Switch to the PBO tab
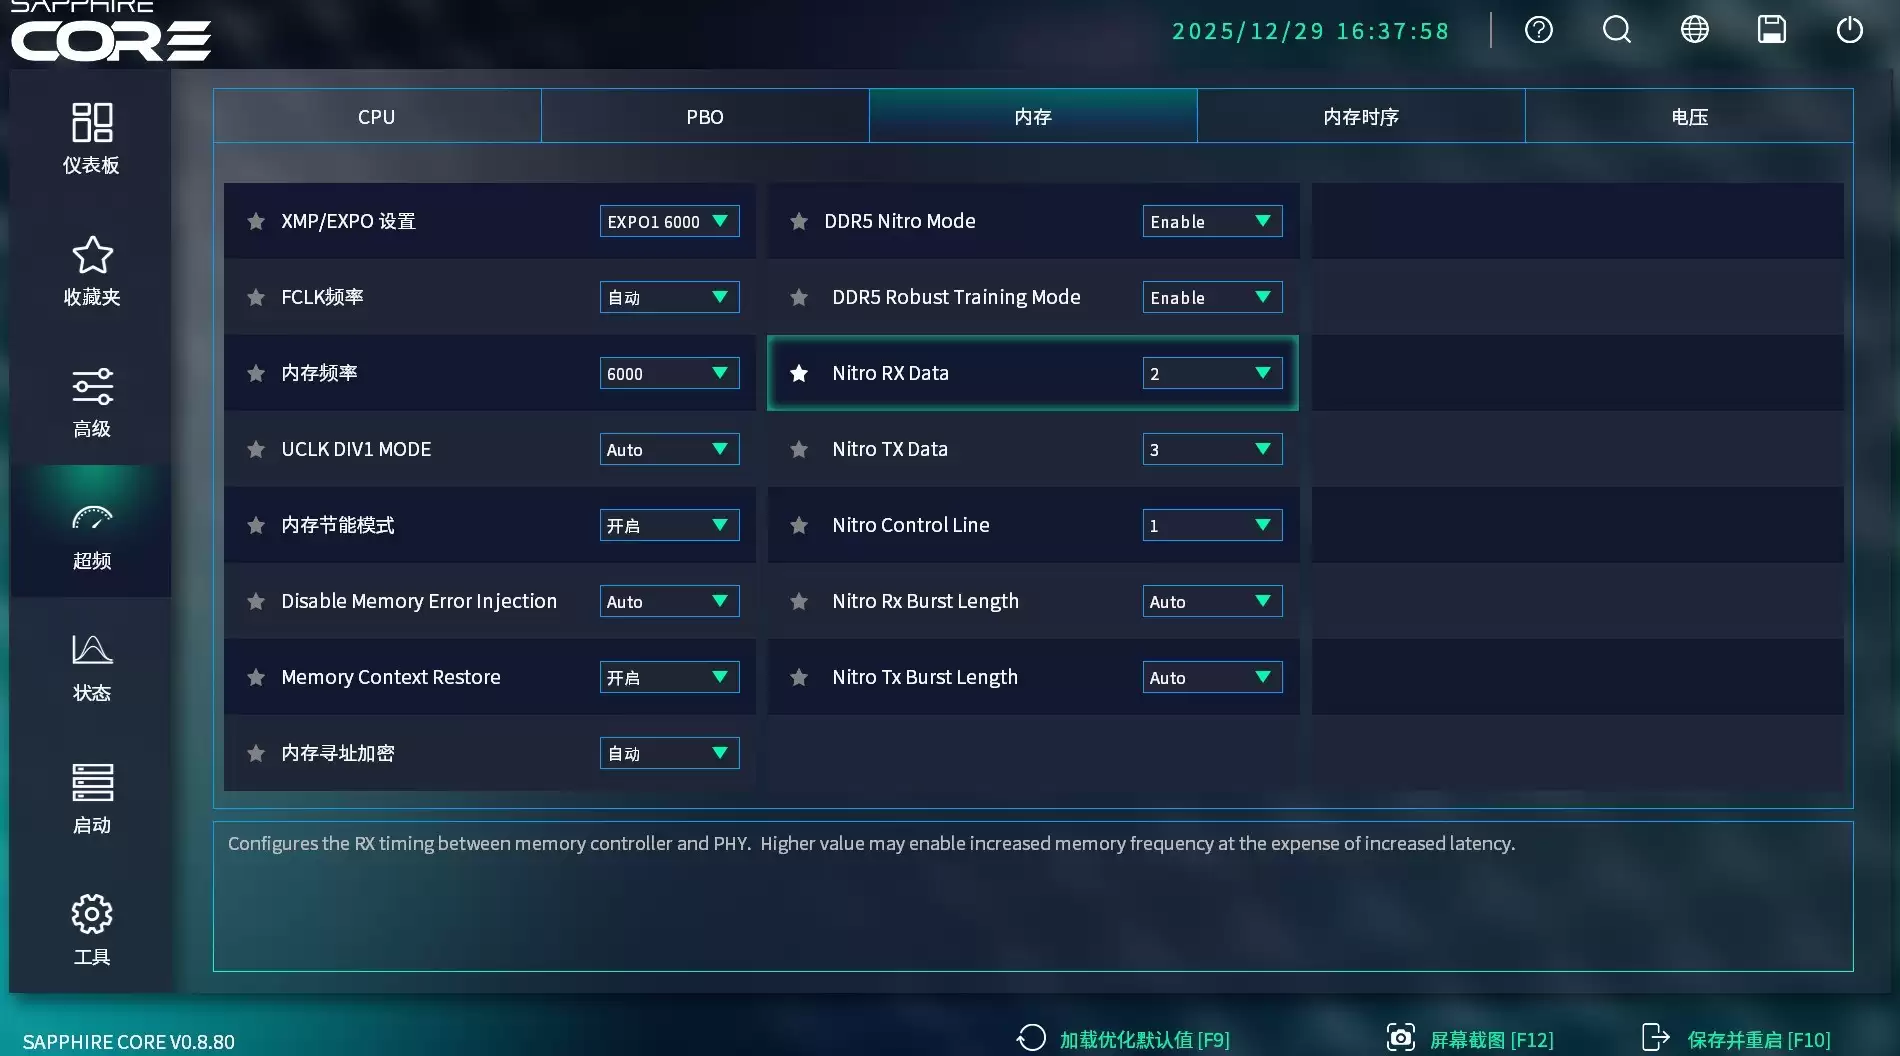Image resolution: width=1900 pixels, height=1056 pixels. 704,116
